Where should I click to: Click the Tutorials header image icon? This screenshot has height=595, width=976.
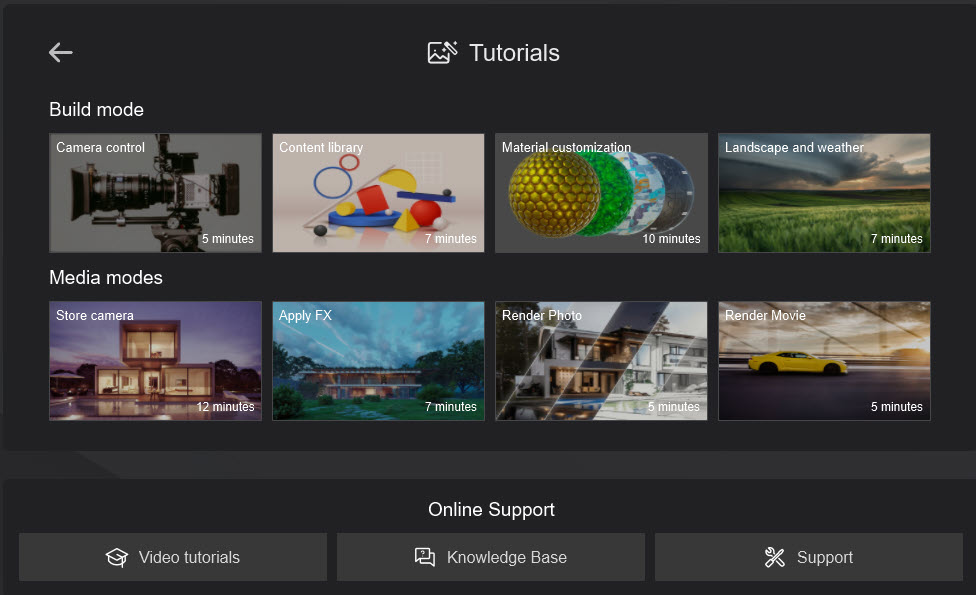click(x=442, y=53)
